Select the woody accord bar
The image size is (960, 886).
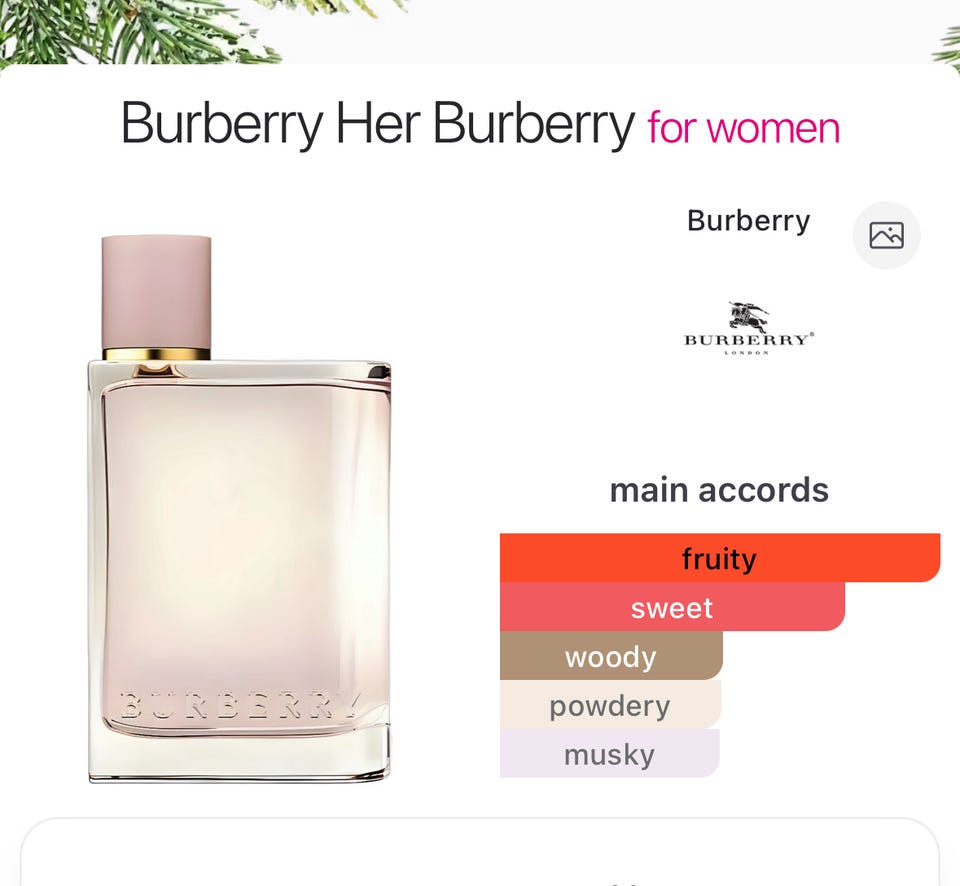tap(611, 656)
